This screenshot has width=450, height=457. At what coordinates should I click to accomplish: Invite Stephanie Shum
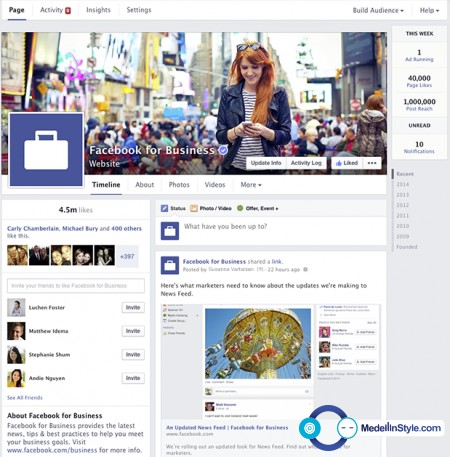(x=133, y=354)
